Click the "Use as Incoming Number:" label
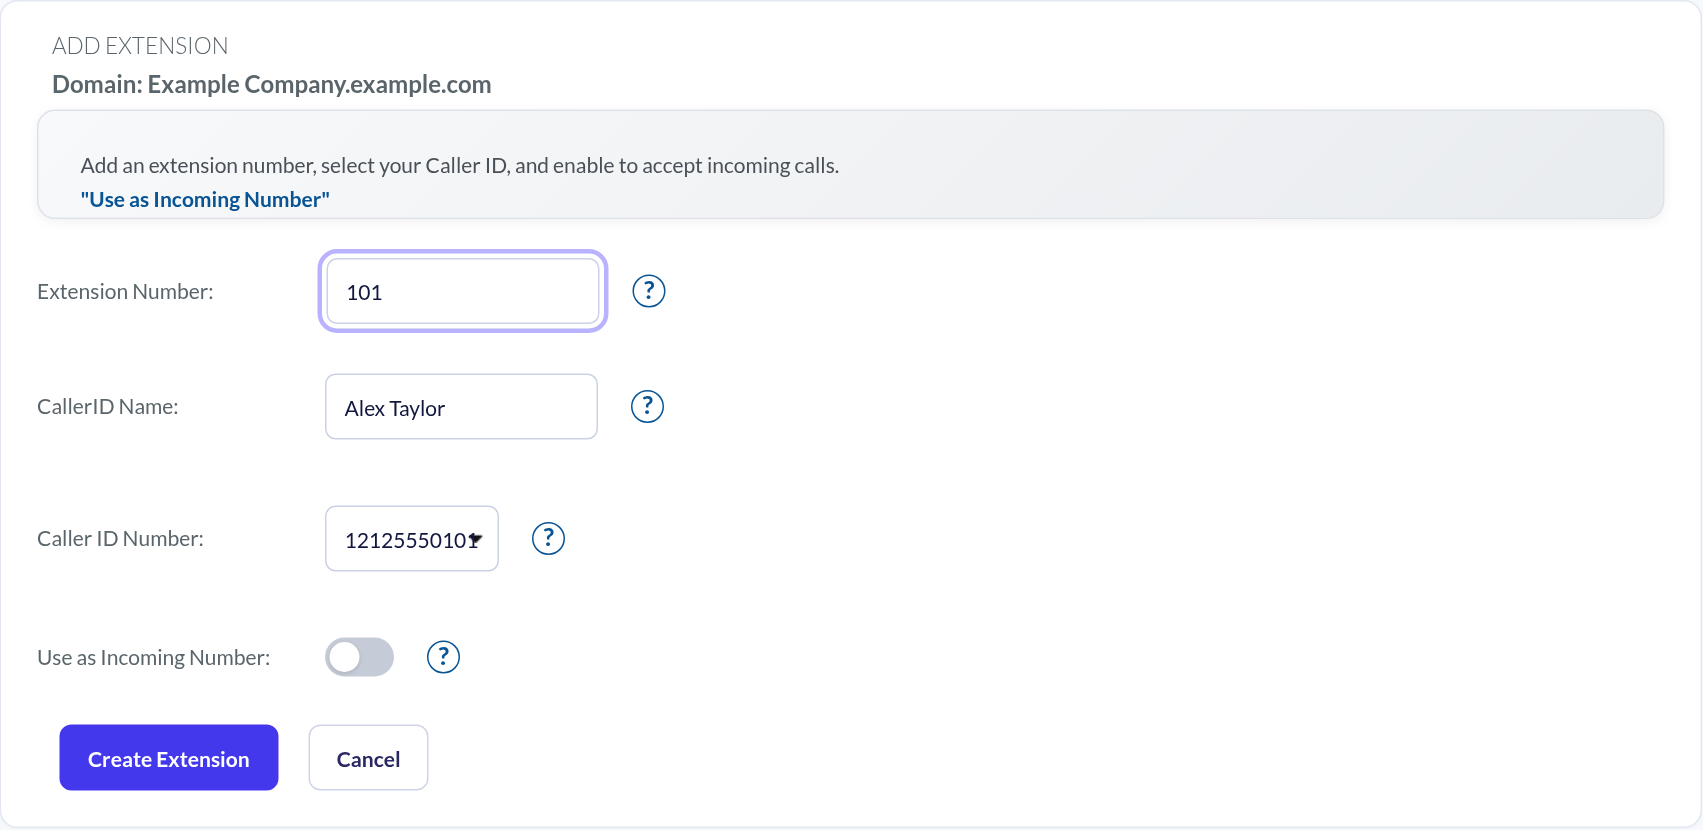Image resolution: width=1703 pixels, height=830 pixels. click(154, 658)
